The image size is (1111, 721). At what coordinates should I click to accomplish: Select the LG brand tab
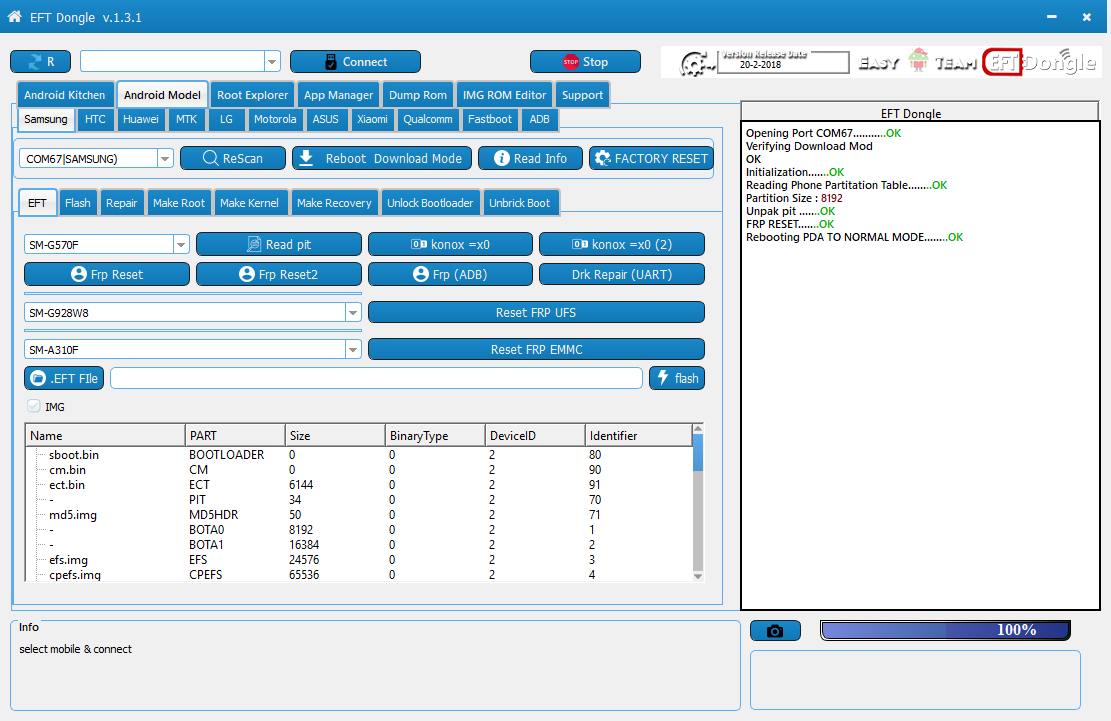click(226, 119)
